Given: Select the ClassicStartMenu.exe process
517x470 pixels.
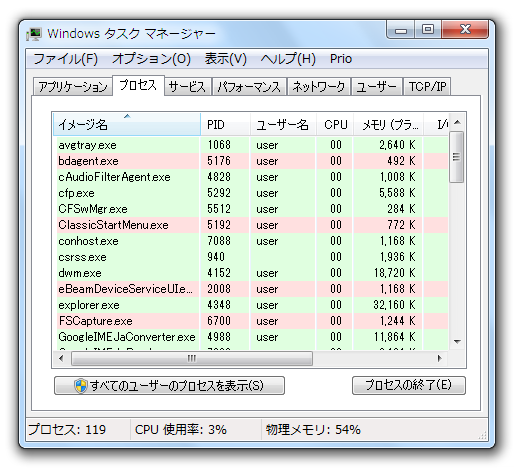Looking at the screenshot, I should point(252,225).
